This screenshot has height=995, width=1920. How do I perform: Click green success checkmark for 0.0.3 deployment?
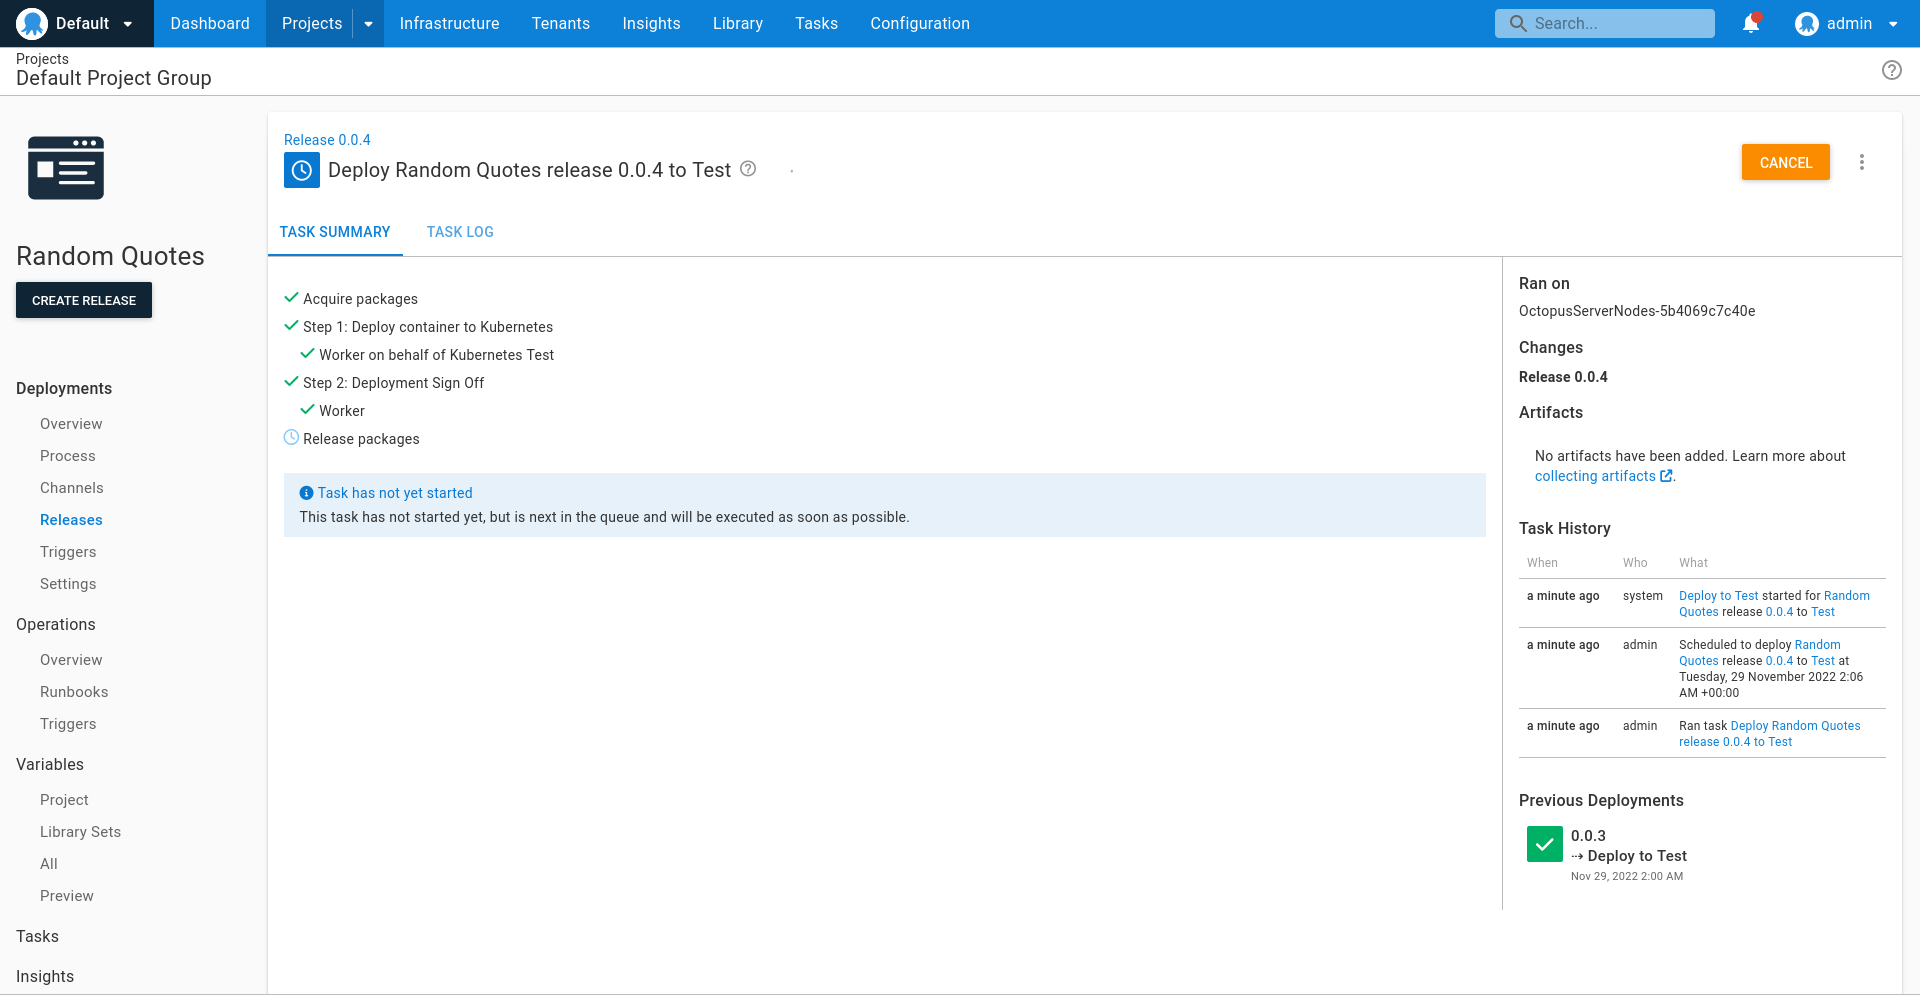click(x=1545, y=844)
